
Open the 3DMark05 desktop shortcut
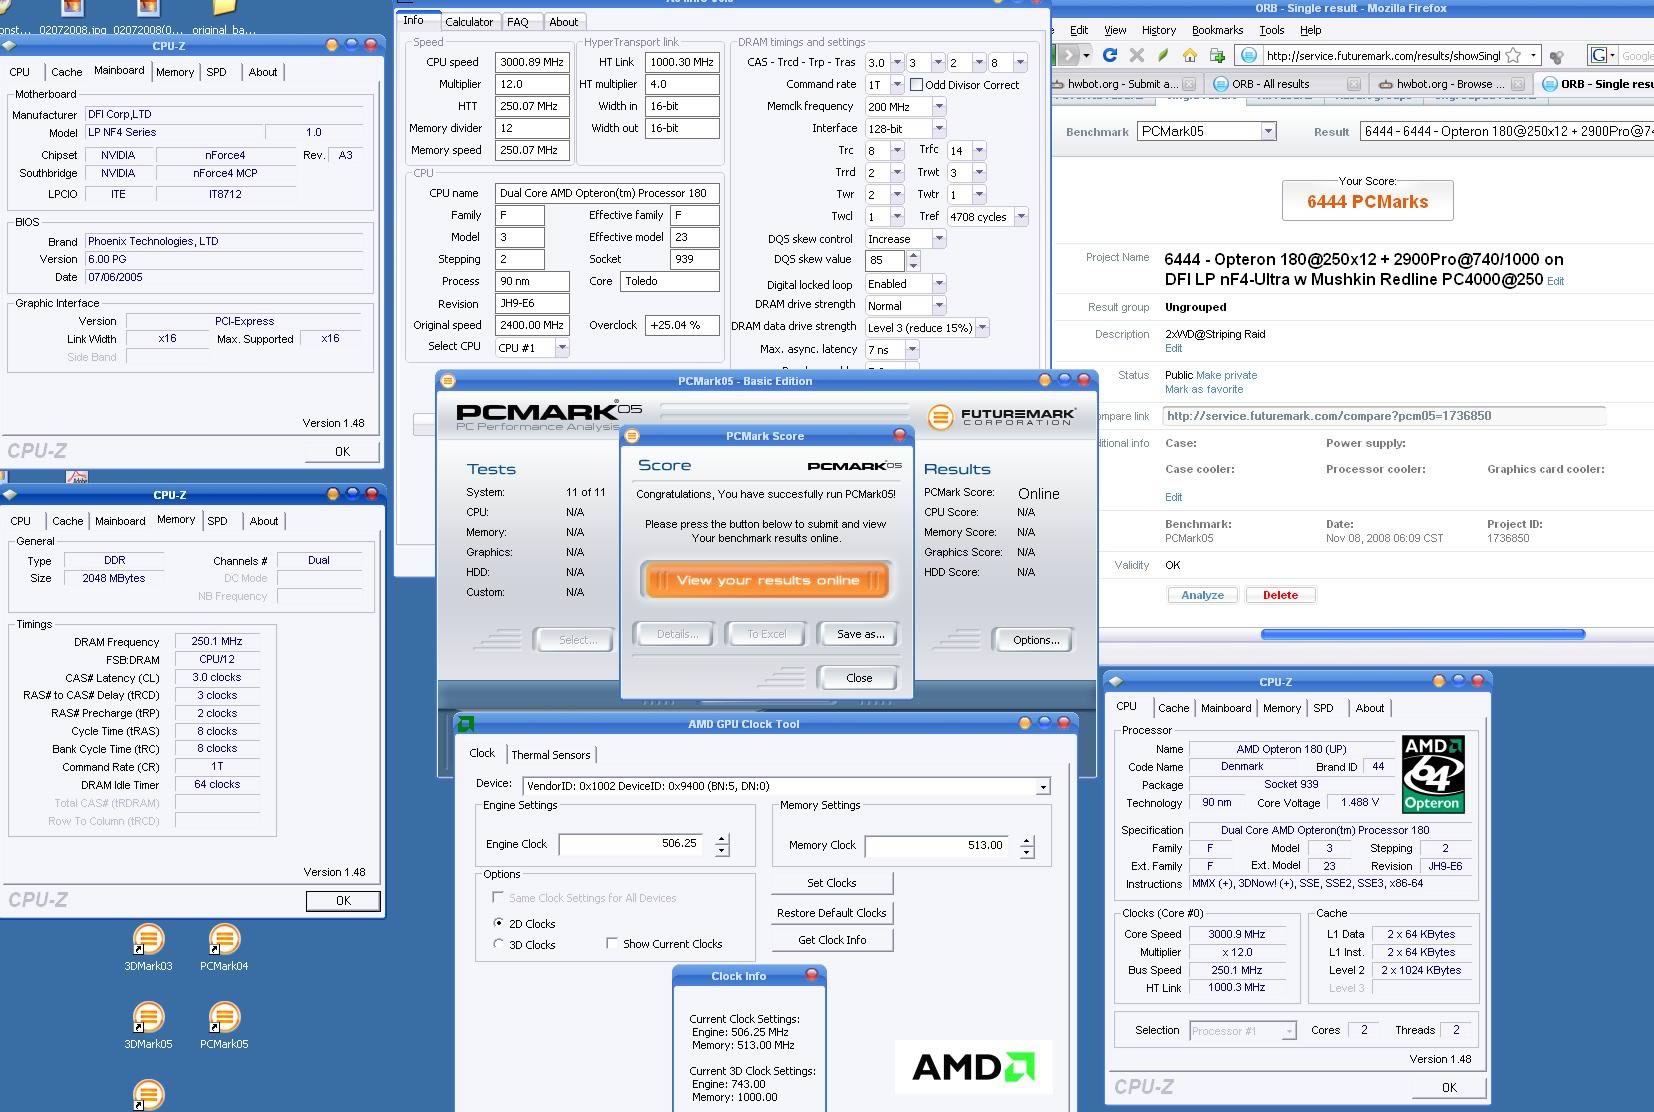(x=148, y=1025)
